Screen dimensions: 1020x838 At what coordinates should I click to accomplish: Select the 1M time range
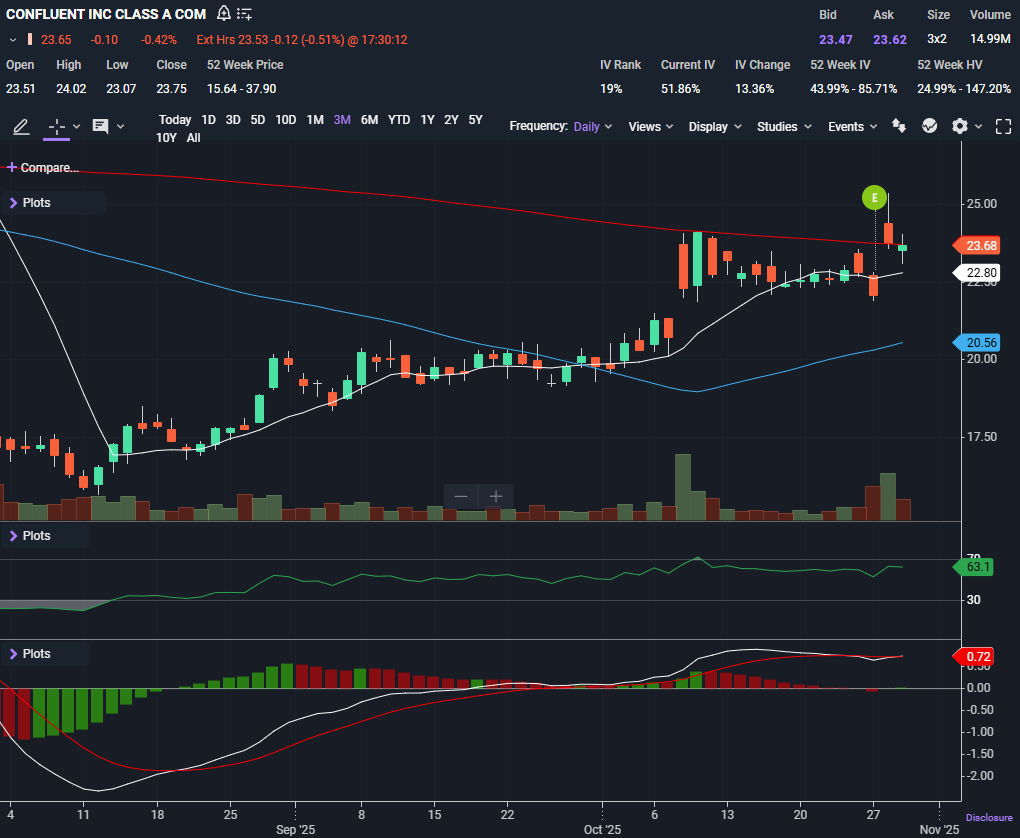coord(315,120)
